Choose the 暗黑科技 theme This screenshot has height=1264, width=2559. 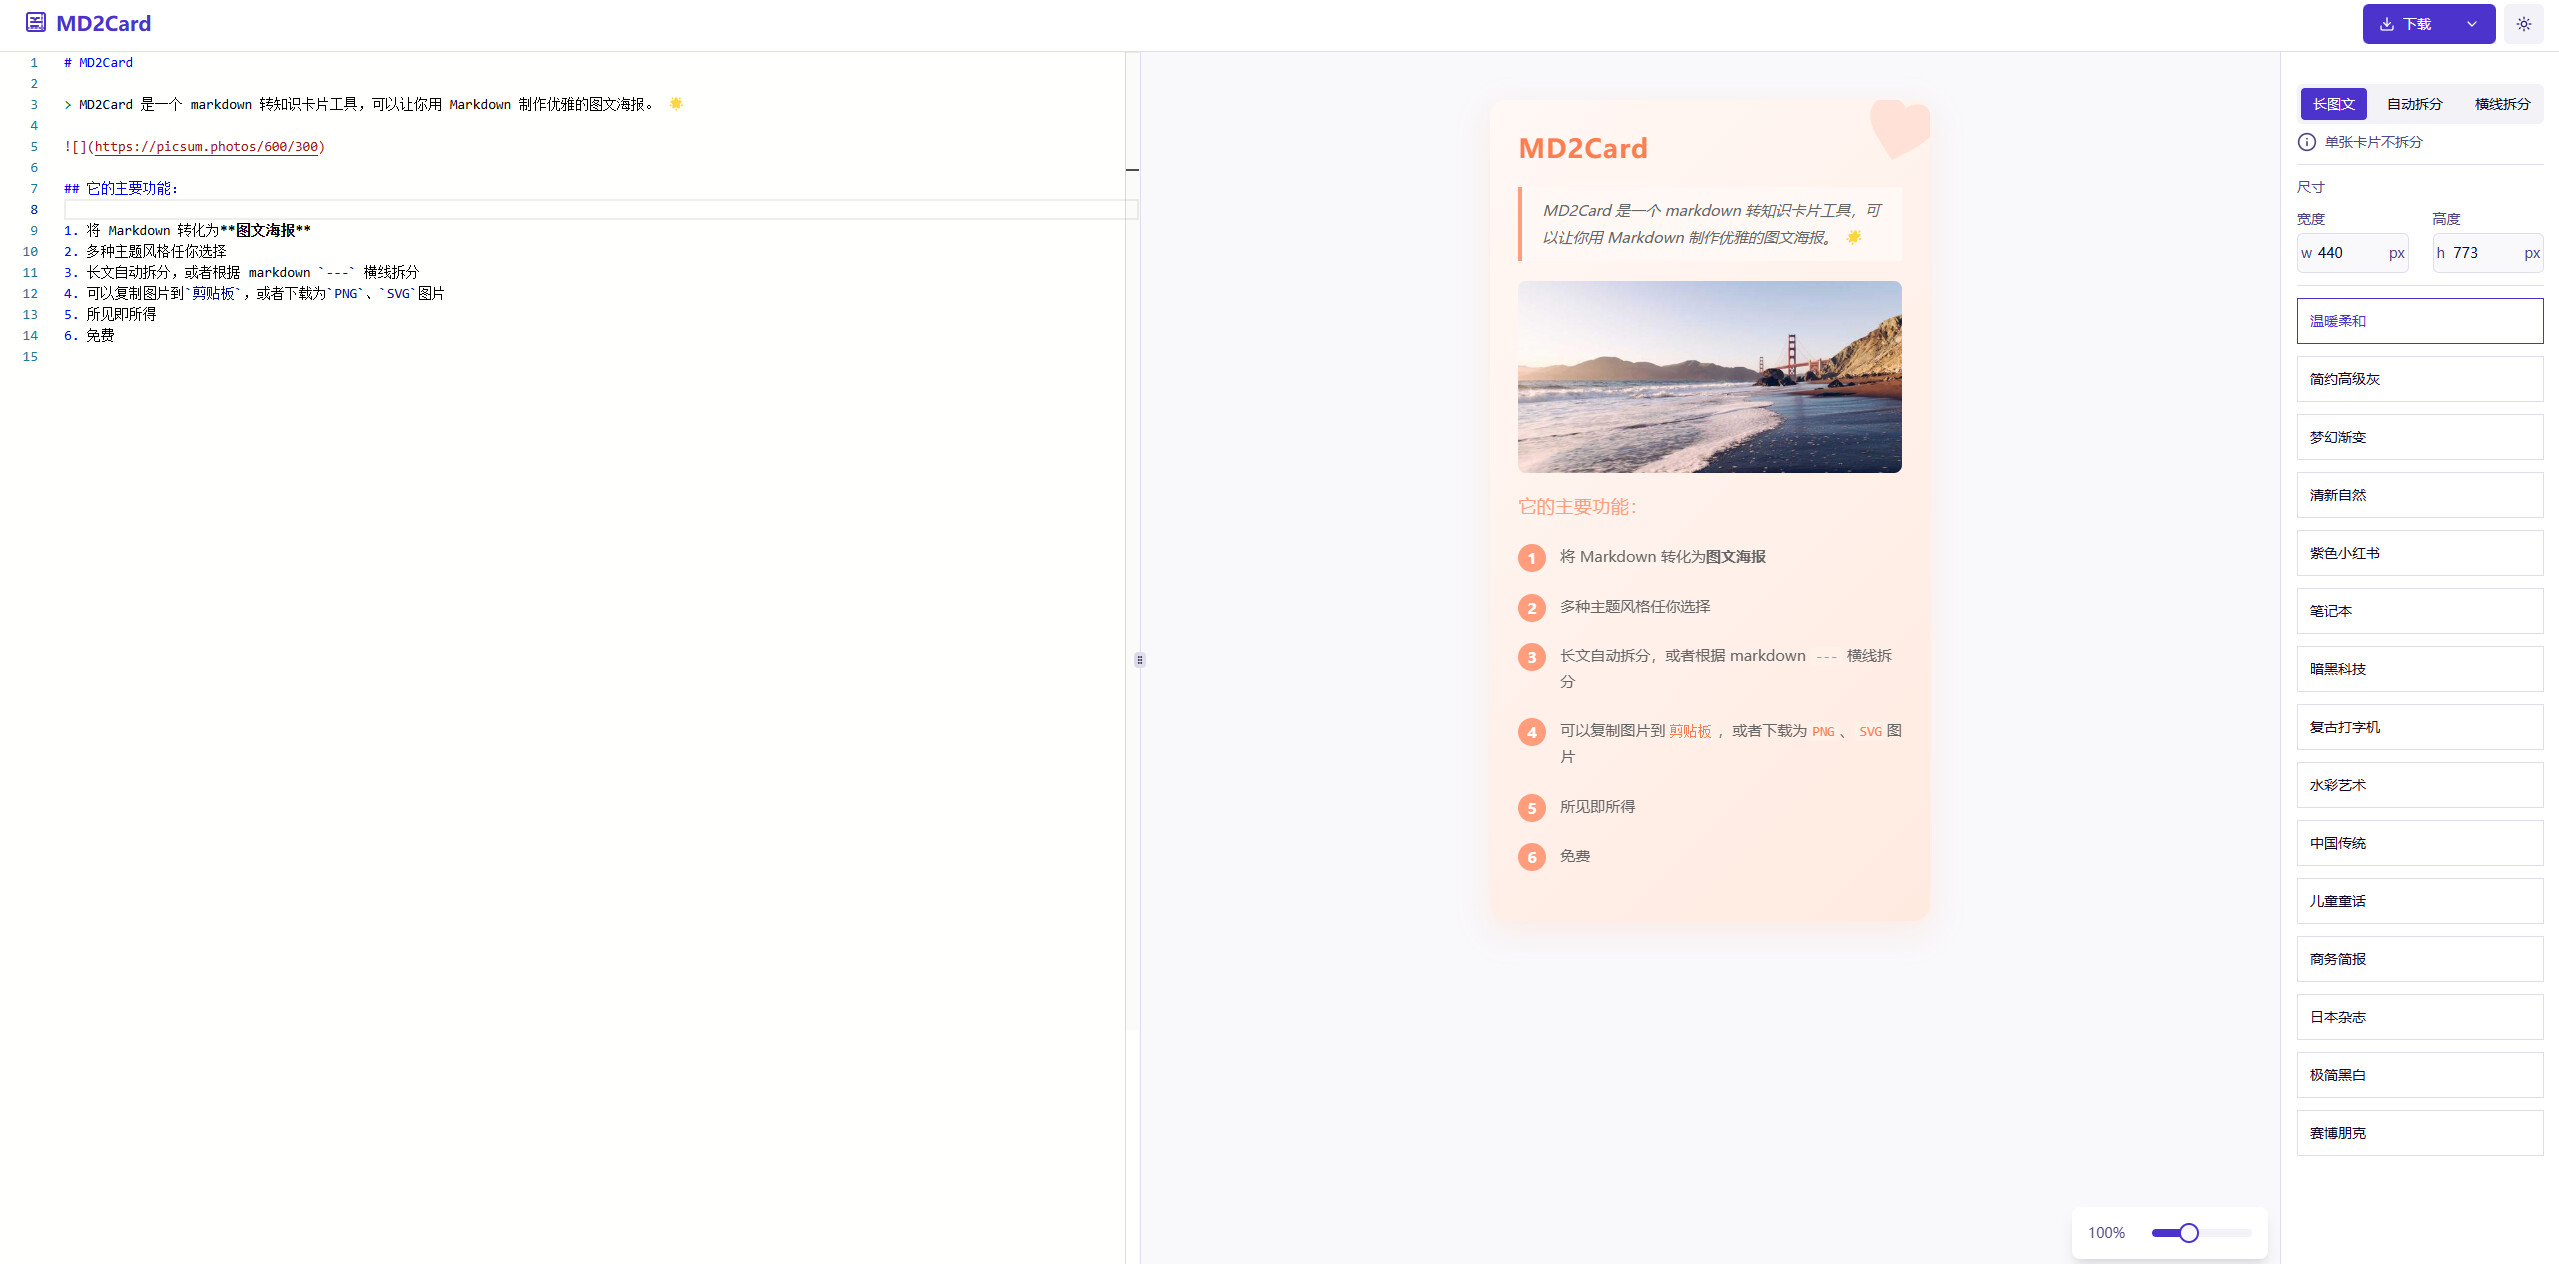[2419, 669]
